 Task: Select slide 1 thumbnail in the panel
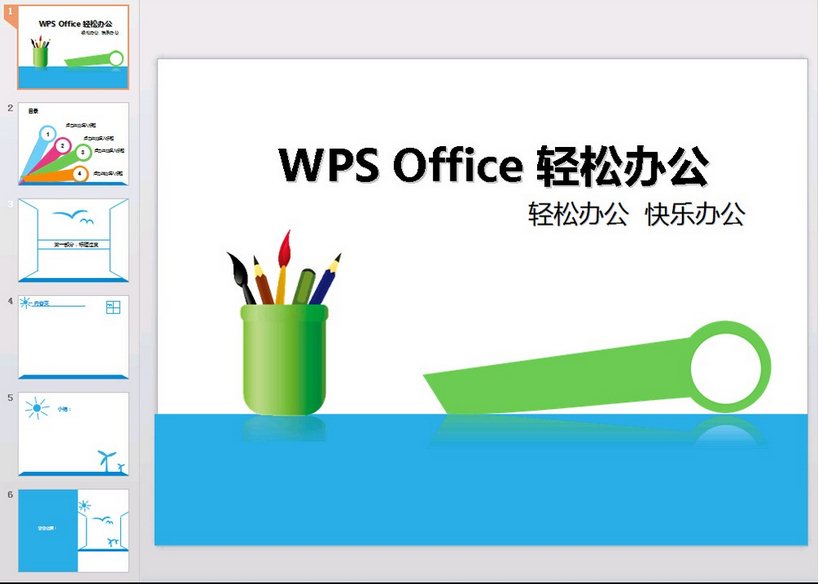tap(73, 47)
